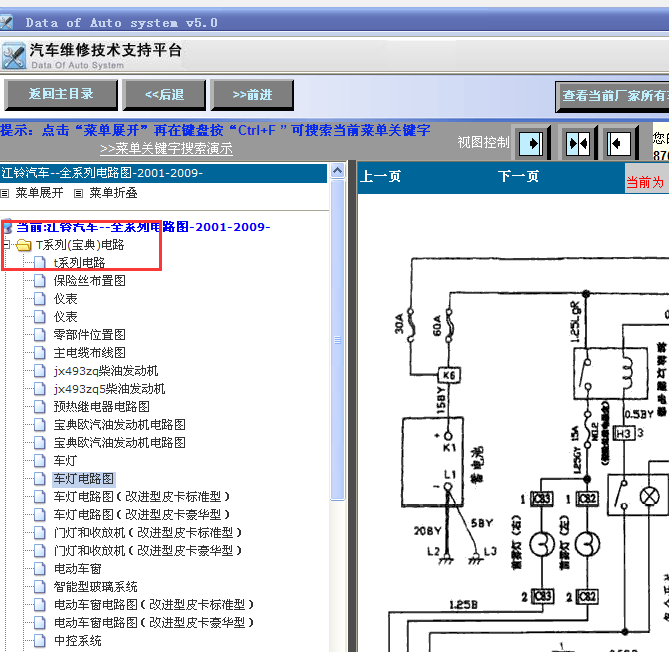Open the menu keyword search demo link
Viewport: 669px width, 652px height.
tap(166, 148)
